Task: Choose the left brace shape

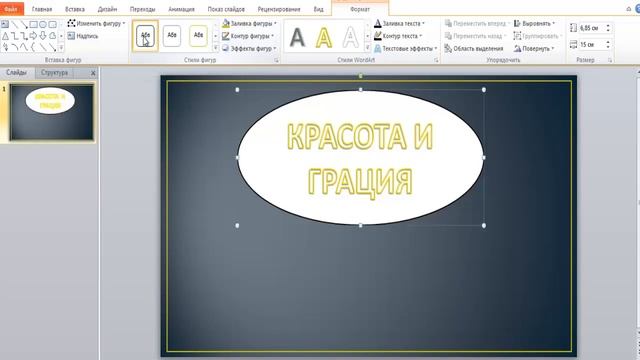Action: pos(33,47)
